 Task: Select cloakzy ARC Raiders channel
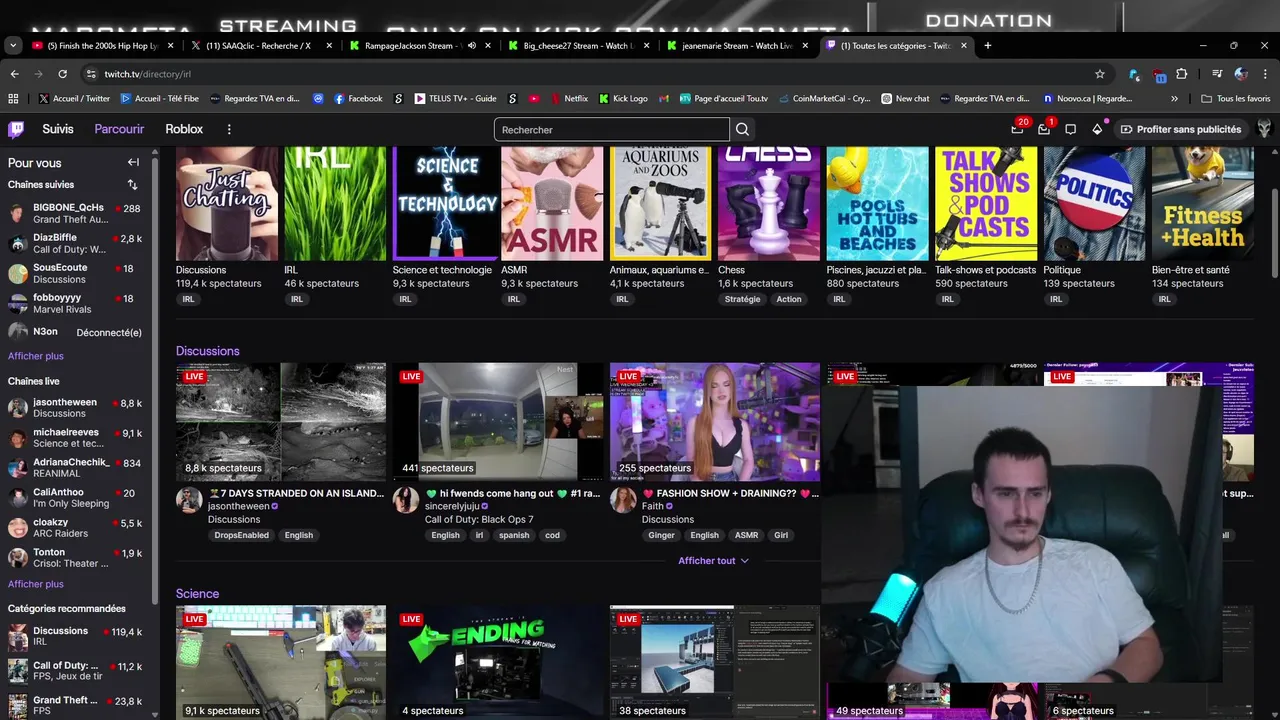75,528
